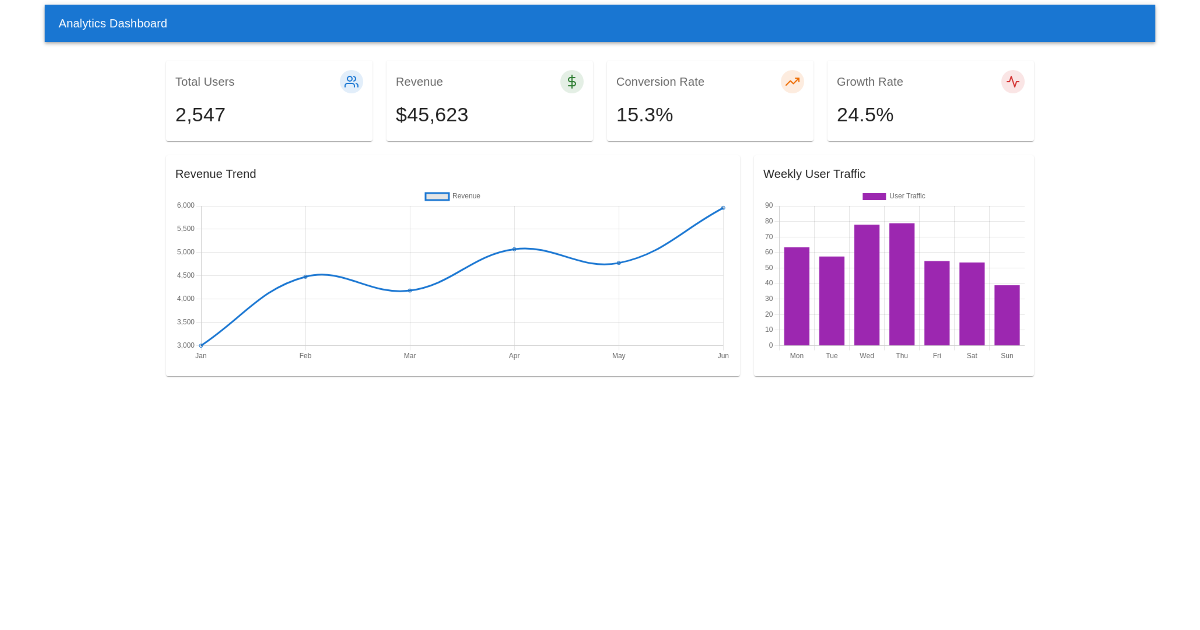Screen dimensions: 1200x630
Task: Click the 2,547 total users value
Action: 200,115
